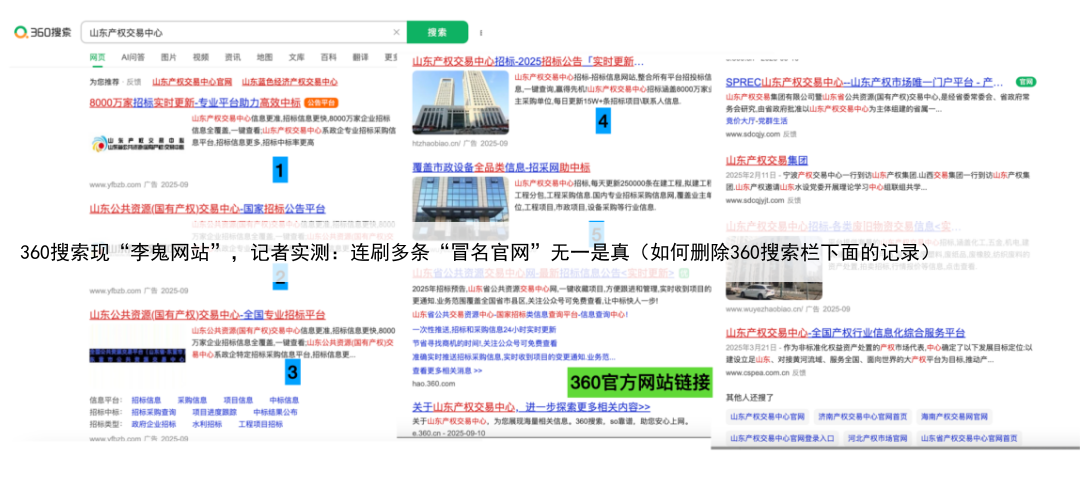This screenshot has width=1080, height=504.
Task: Open the 8000万家招标实时更新 result link
Action: (194, 102)
